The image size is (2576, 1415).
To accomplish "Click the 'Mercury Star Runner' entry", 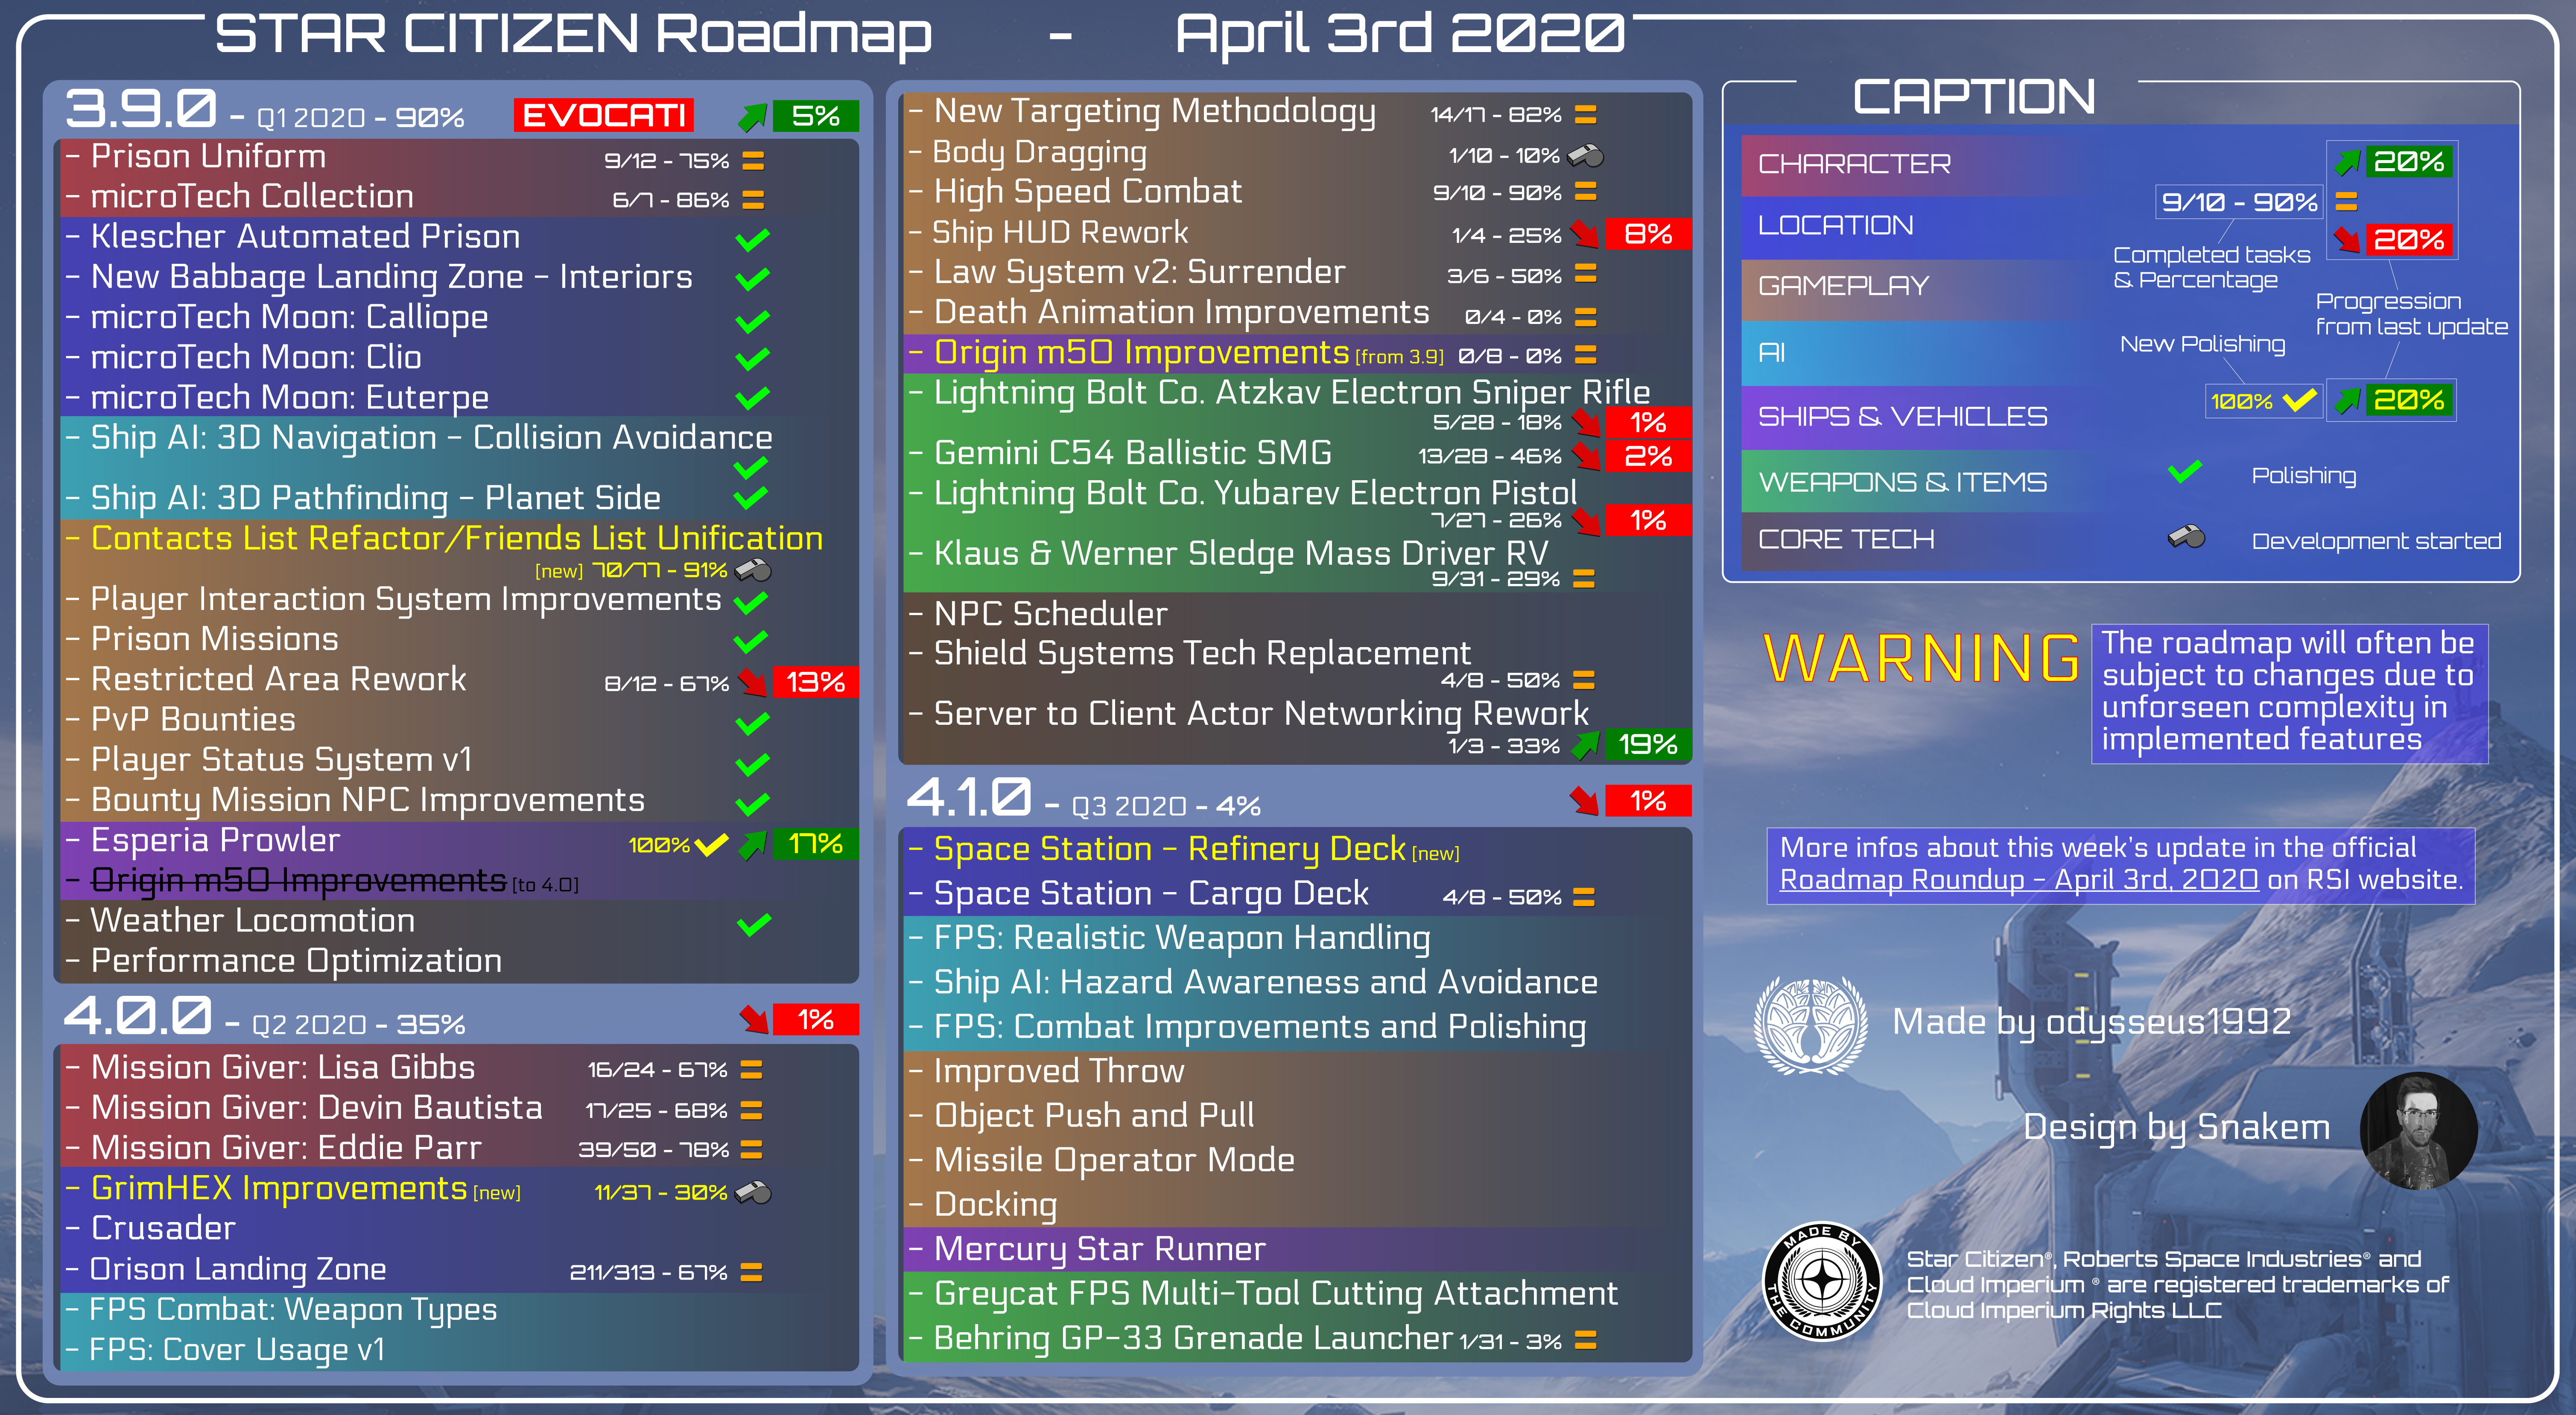I will click(1100, 1249).
